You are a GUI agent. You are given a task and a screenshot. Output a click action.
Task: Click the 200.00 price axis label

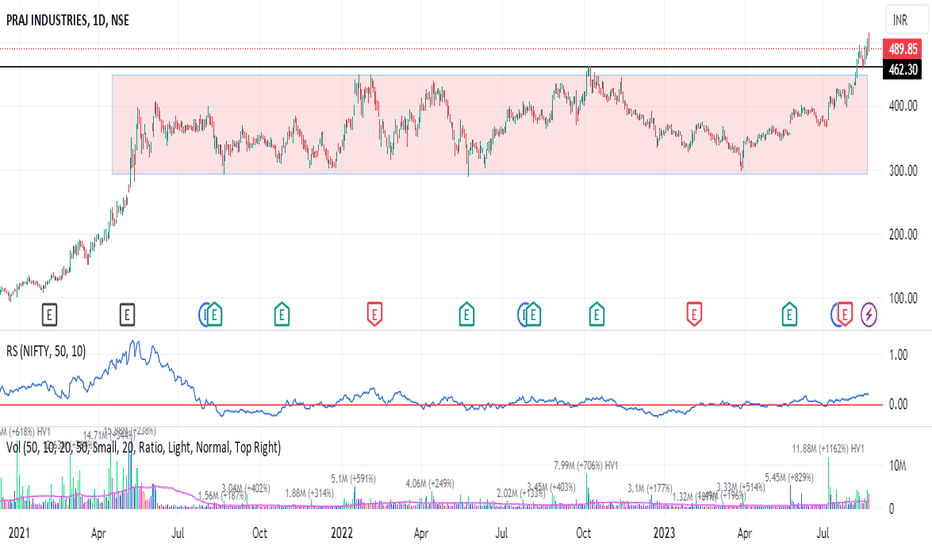pyautogui.click(x=903, y=234)
